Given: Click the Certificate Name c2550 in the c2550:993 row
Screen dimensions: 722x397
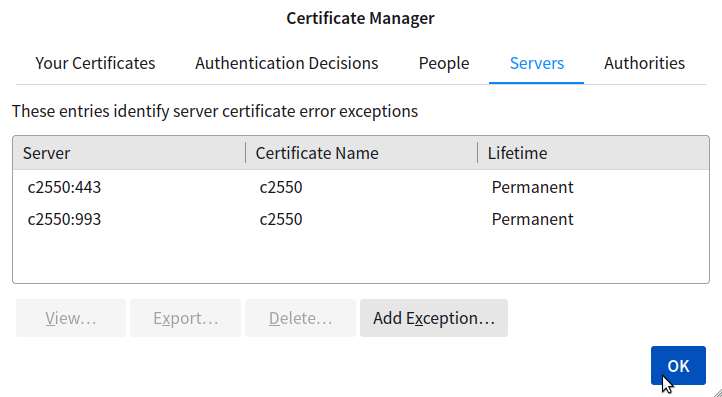Looking at the screenshot, I should tap(281, 219).
